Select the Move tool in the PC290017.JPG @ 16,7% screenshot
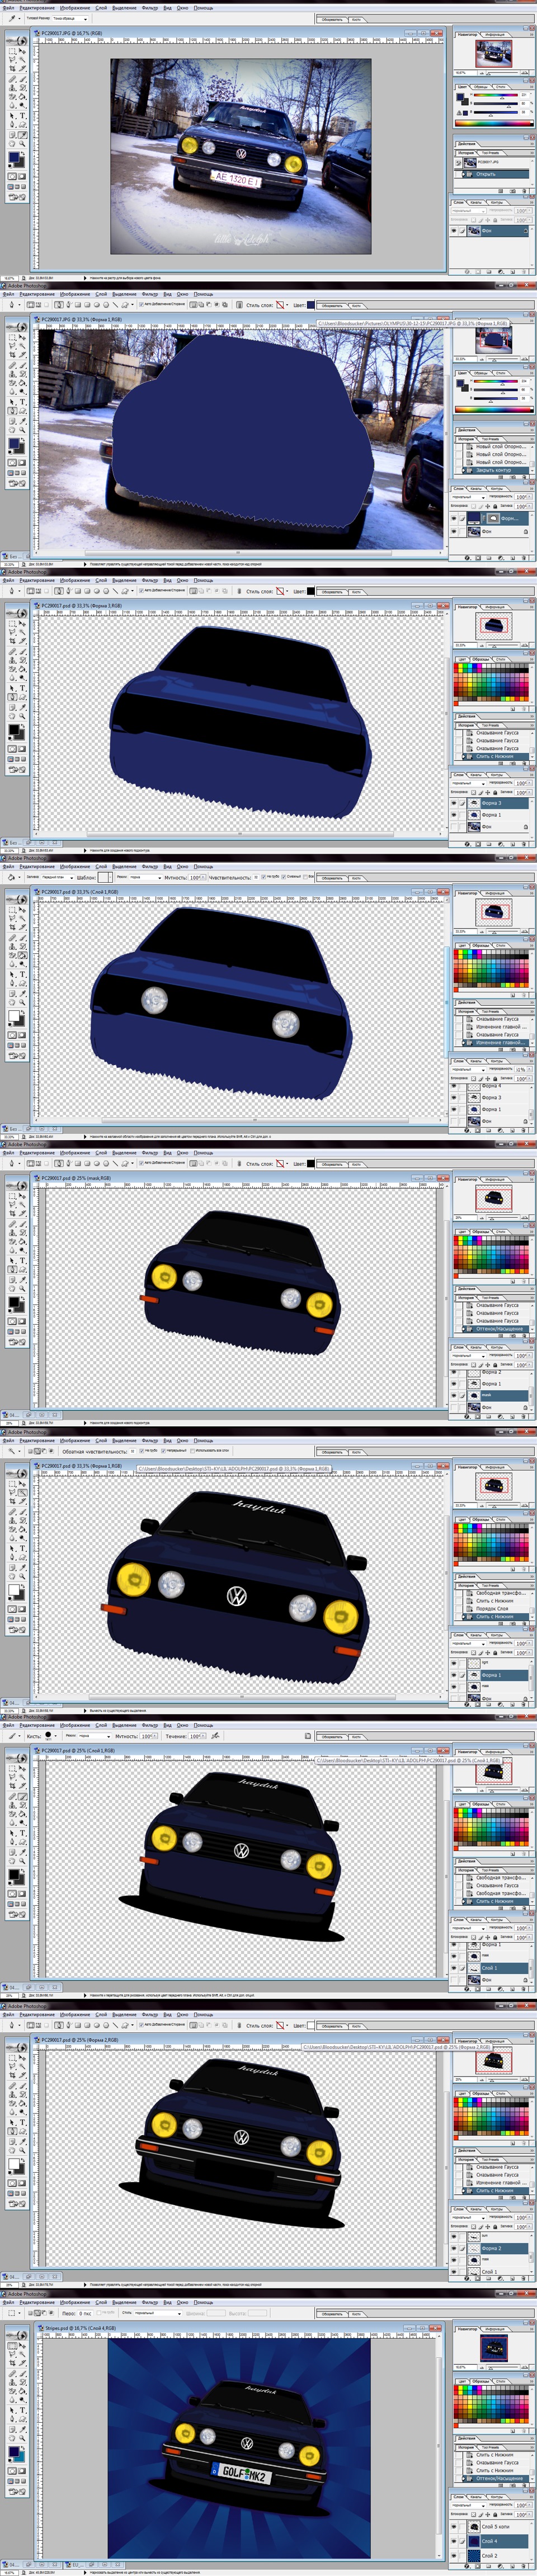537x2576 pixels. 22,51
